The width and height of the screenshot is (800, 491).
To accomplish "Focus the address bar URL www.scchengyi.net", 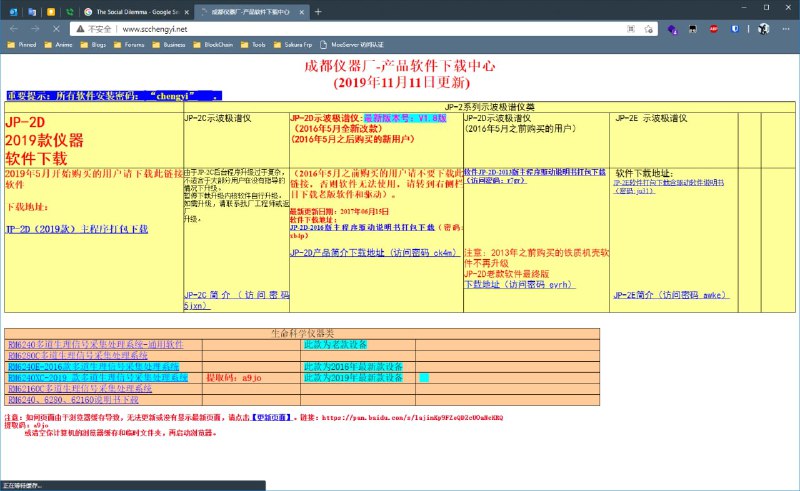I will pyautogui.click(x=155, y=29).
